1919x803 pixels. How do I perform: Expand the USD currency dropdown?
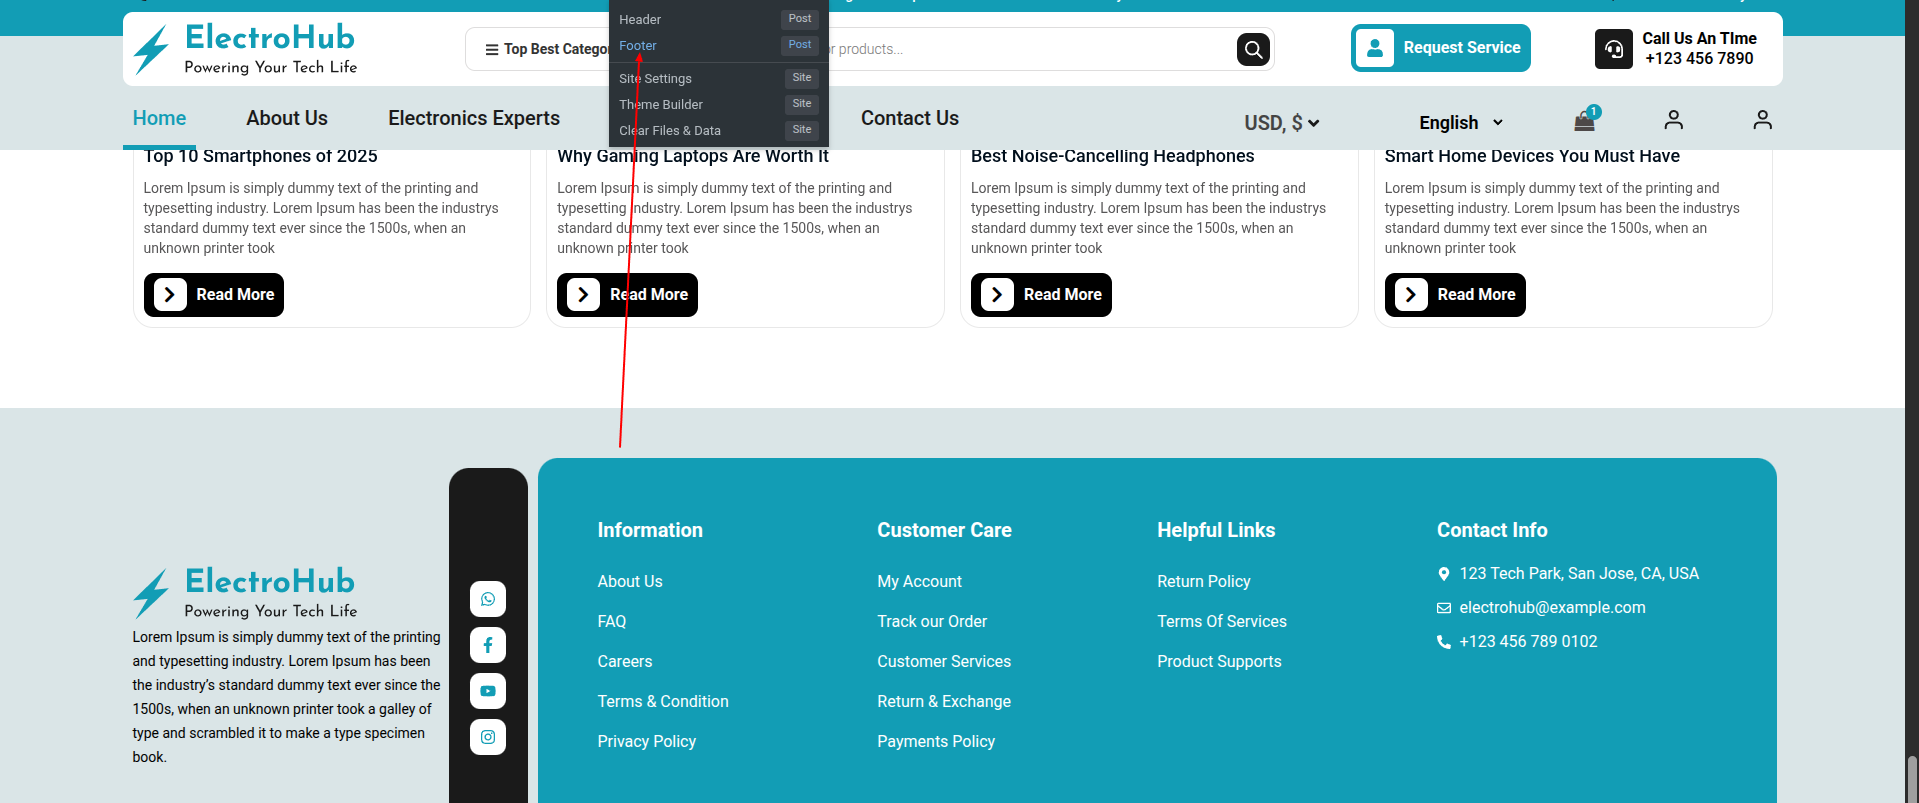click(1281, 123)
